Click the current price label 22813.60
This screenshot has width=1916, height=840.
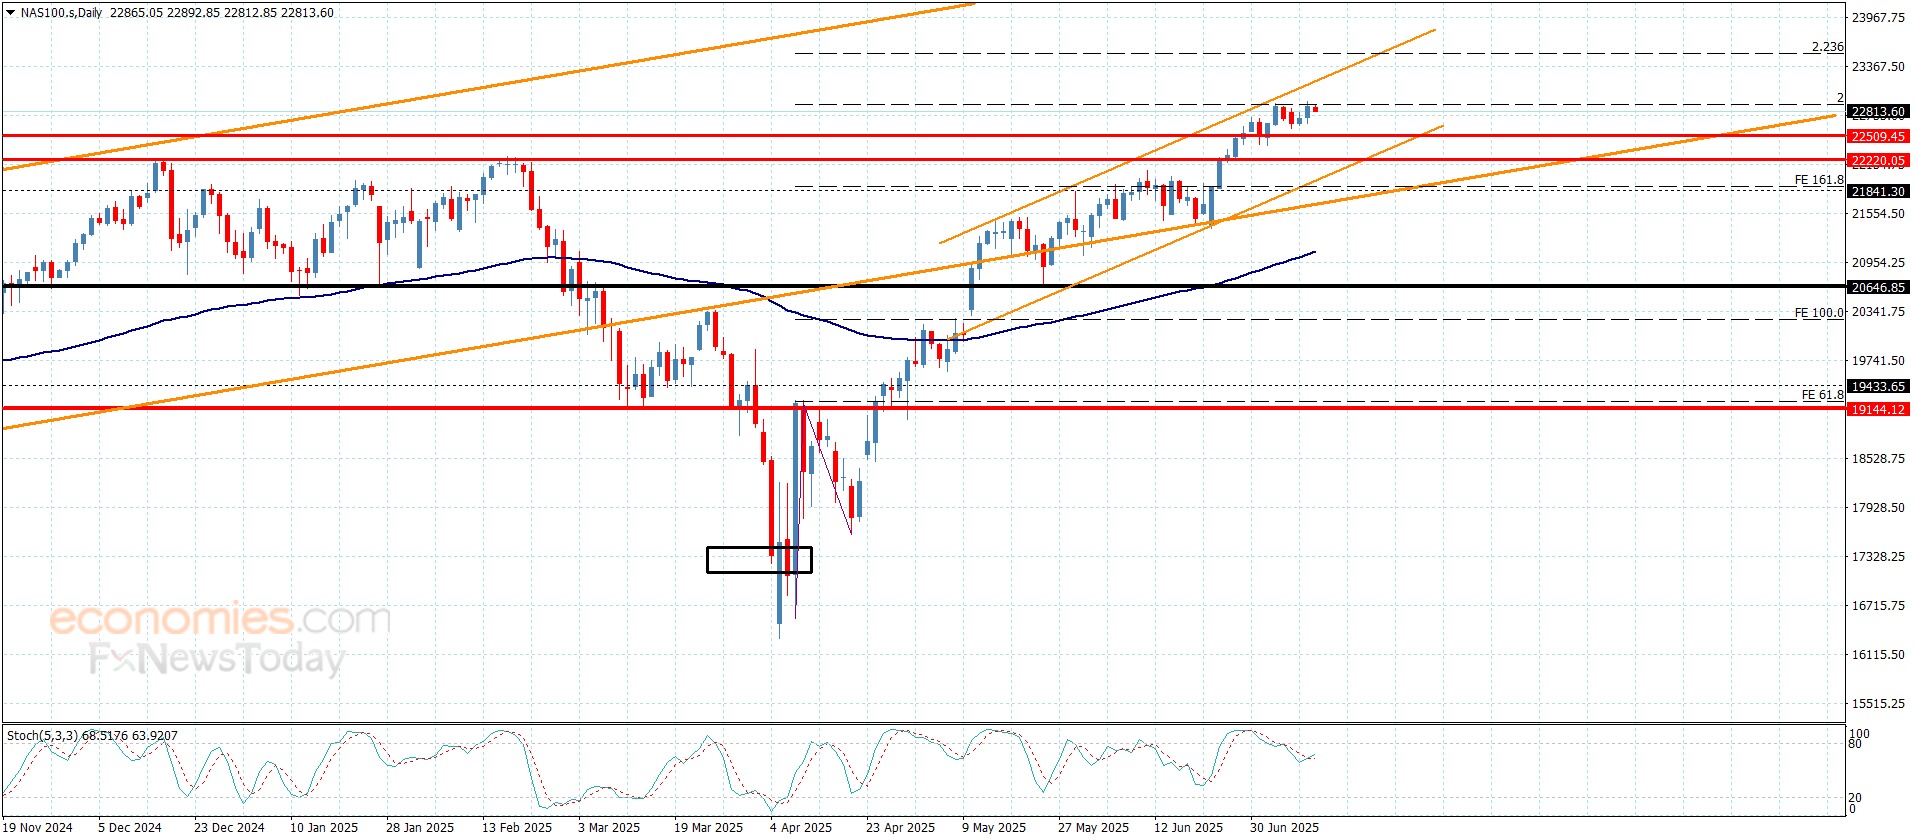[1878, 112]
